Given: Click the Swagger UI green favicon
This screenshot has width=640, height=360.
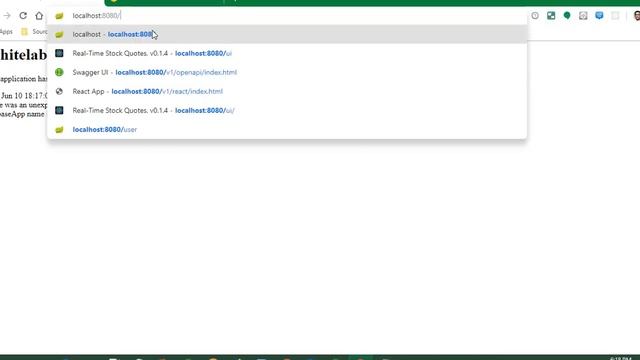Looking at the screenshot, I should tap(59, 72).
